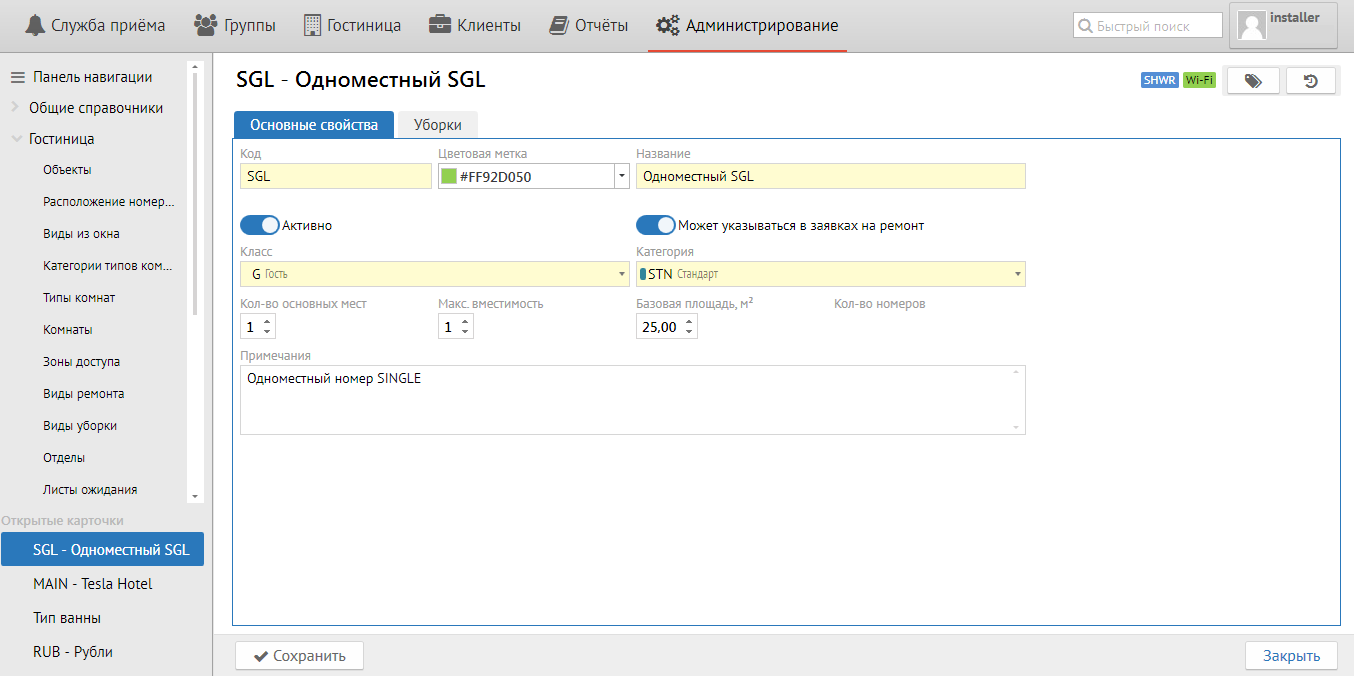Click the hamburger icon beside Панель навигации

(x=17, y=77)
